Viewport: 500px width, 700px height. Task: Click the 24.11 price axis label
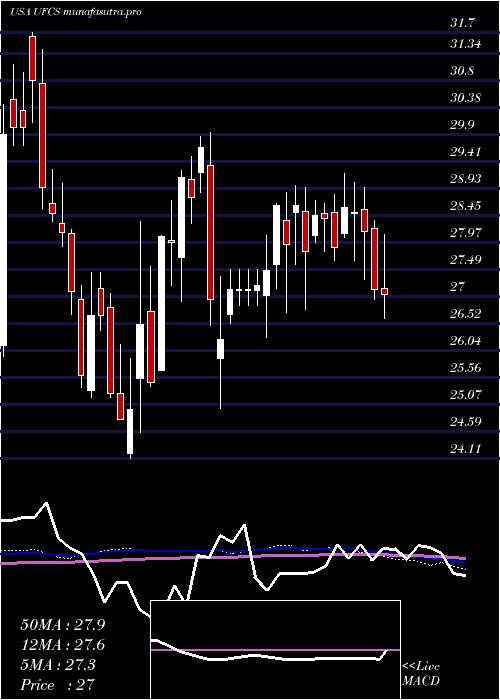[466, 449]
